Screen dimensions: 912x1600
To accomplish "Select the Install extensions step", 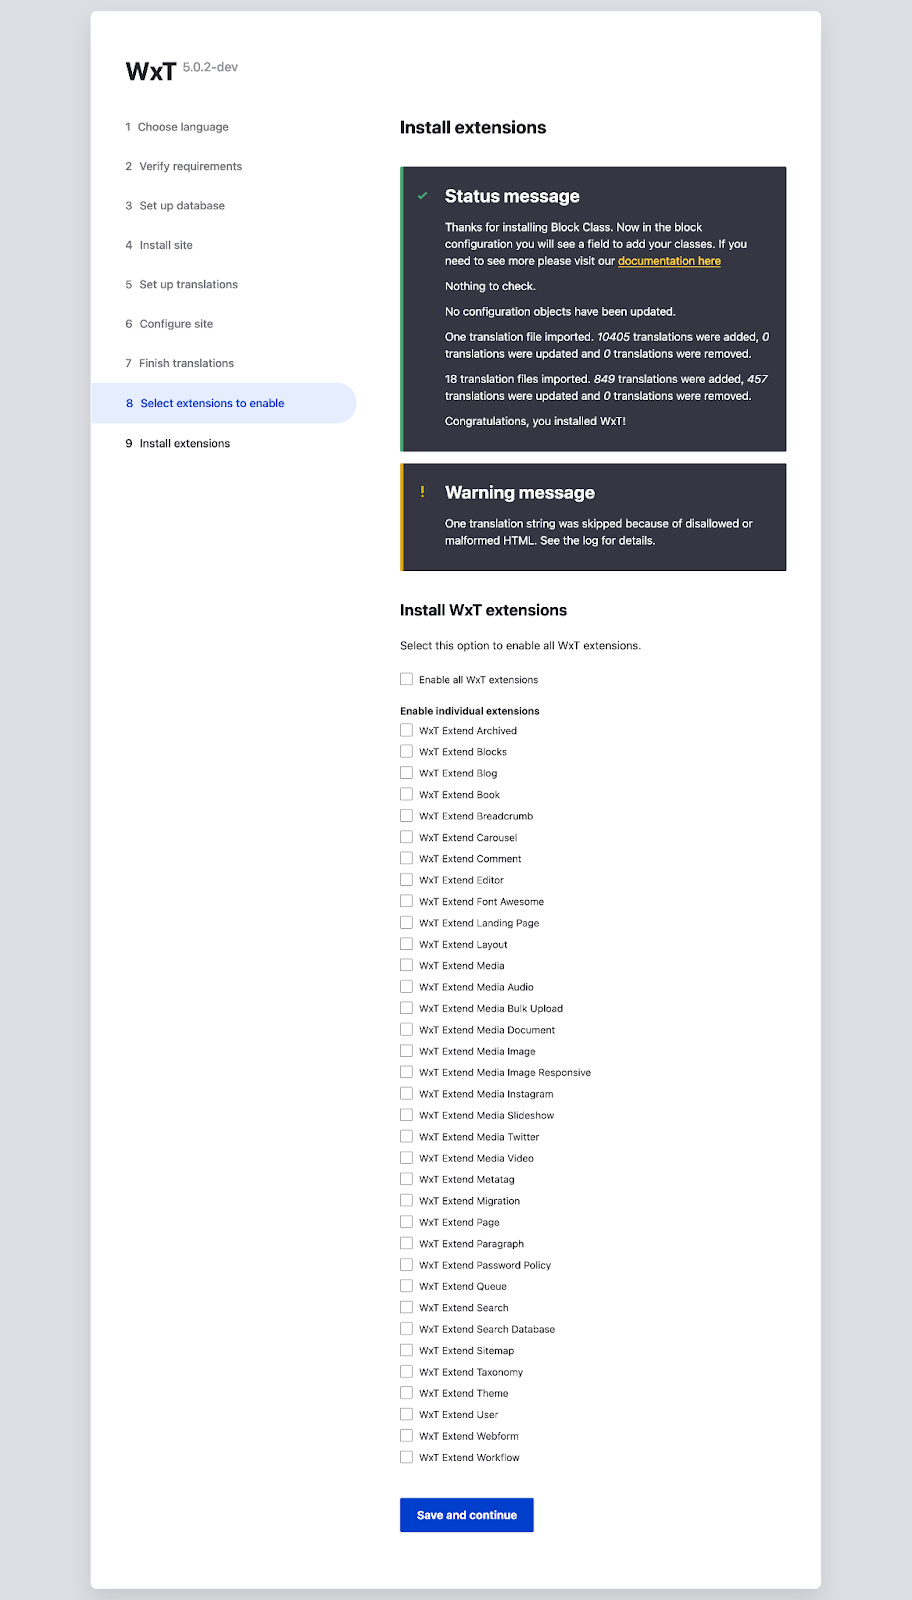I will (185, 443).
